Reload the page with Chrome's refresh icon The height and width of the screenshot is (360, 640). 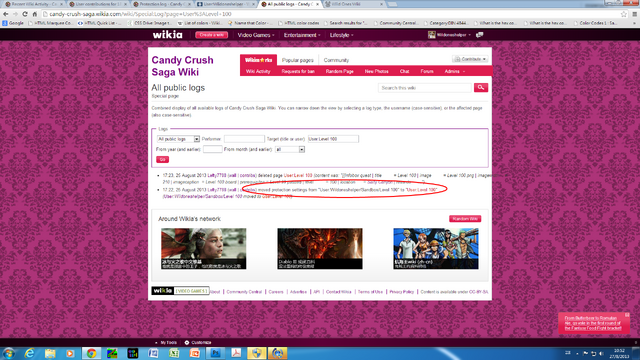[x=25, y=14]
